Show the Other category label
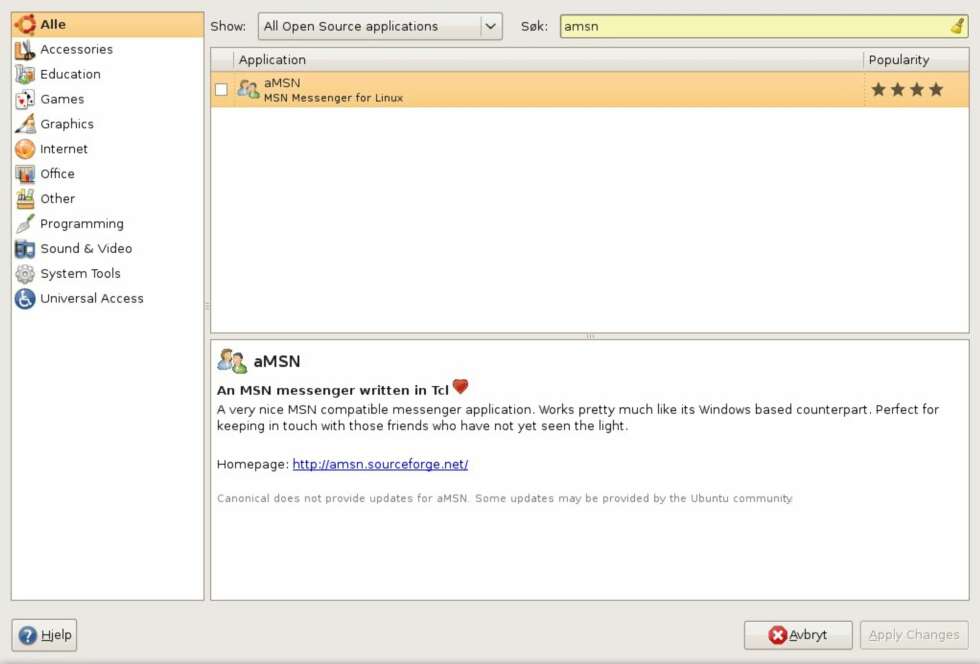Image resolution: width=980 pixels, height=664 pixels. pyautogui.click(x=58, y=199)
